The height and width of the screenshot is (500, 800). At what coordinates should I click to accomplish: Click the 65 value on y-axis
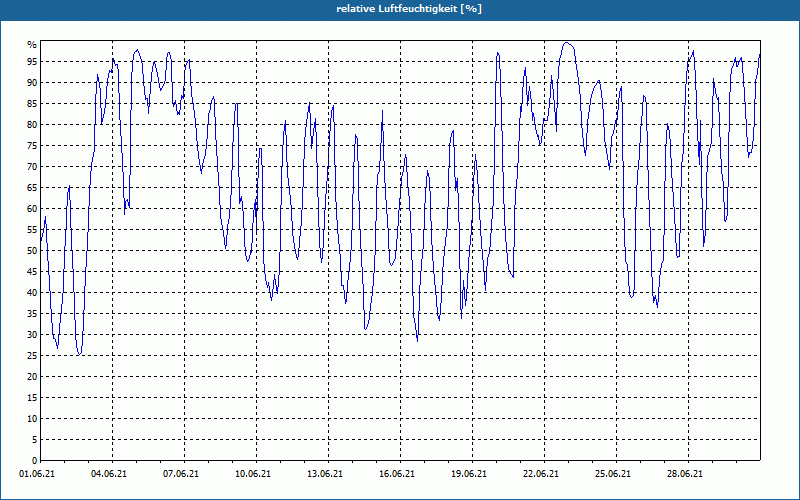pyautogui.click(x=32, y=188)
